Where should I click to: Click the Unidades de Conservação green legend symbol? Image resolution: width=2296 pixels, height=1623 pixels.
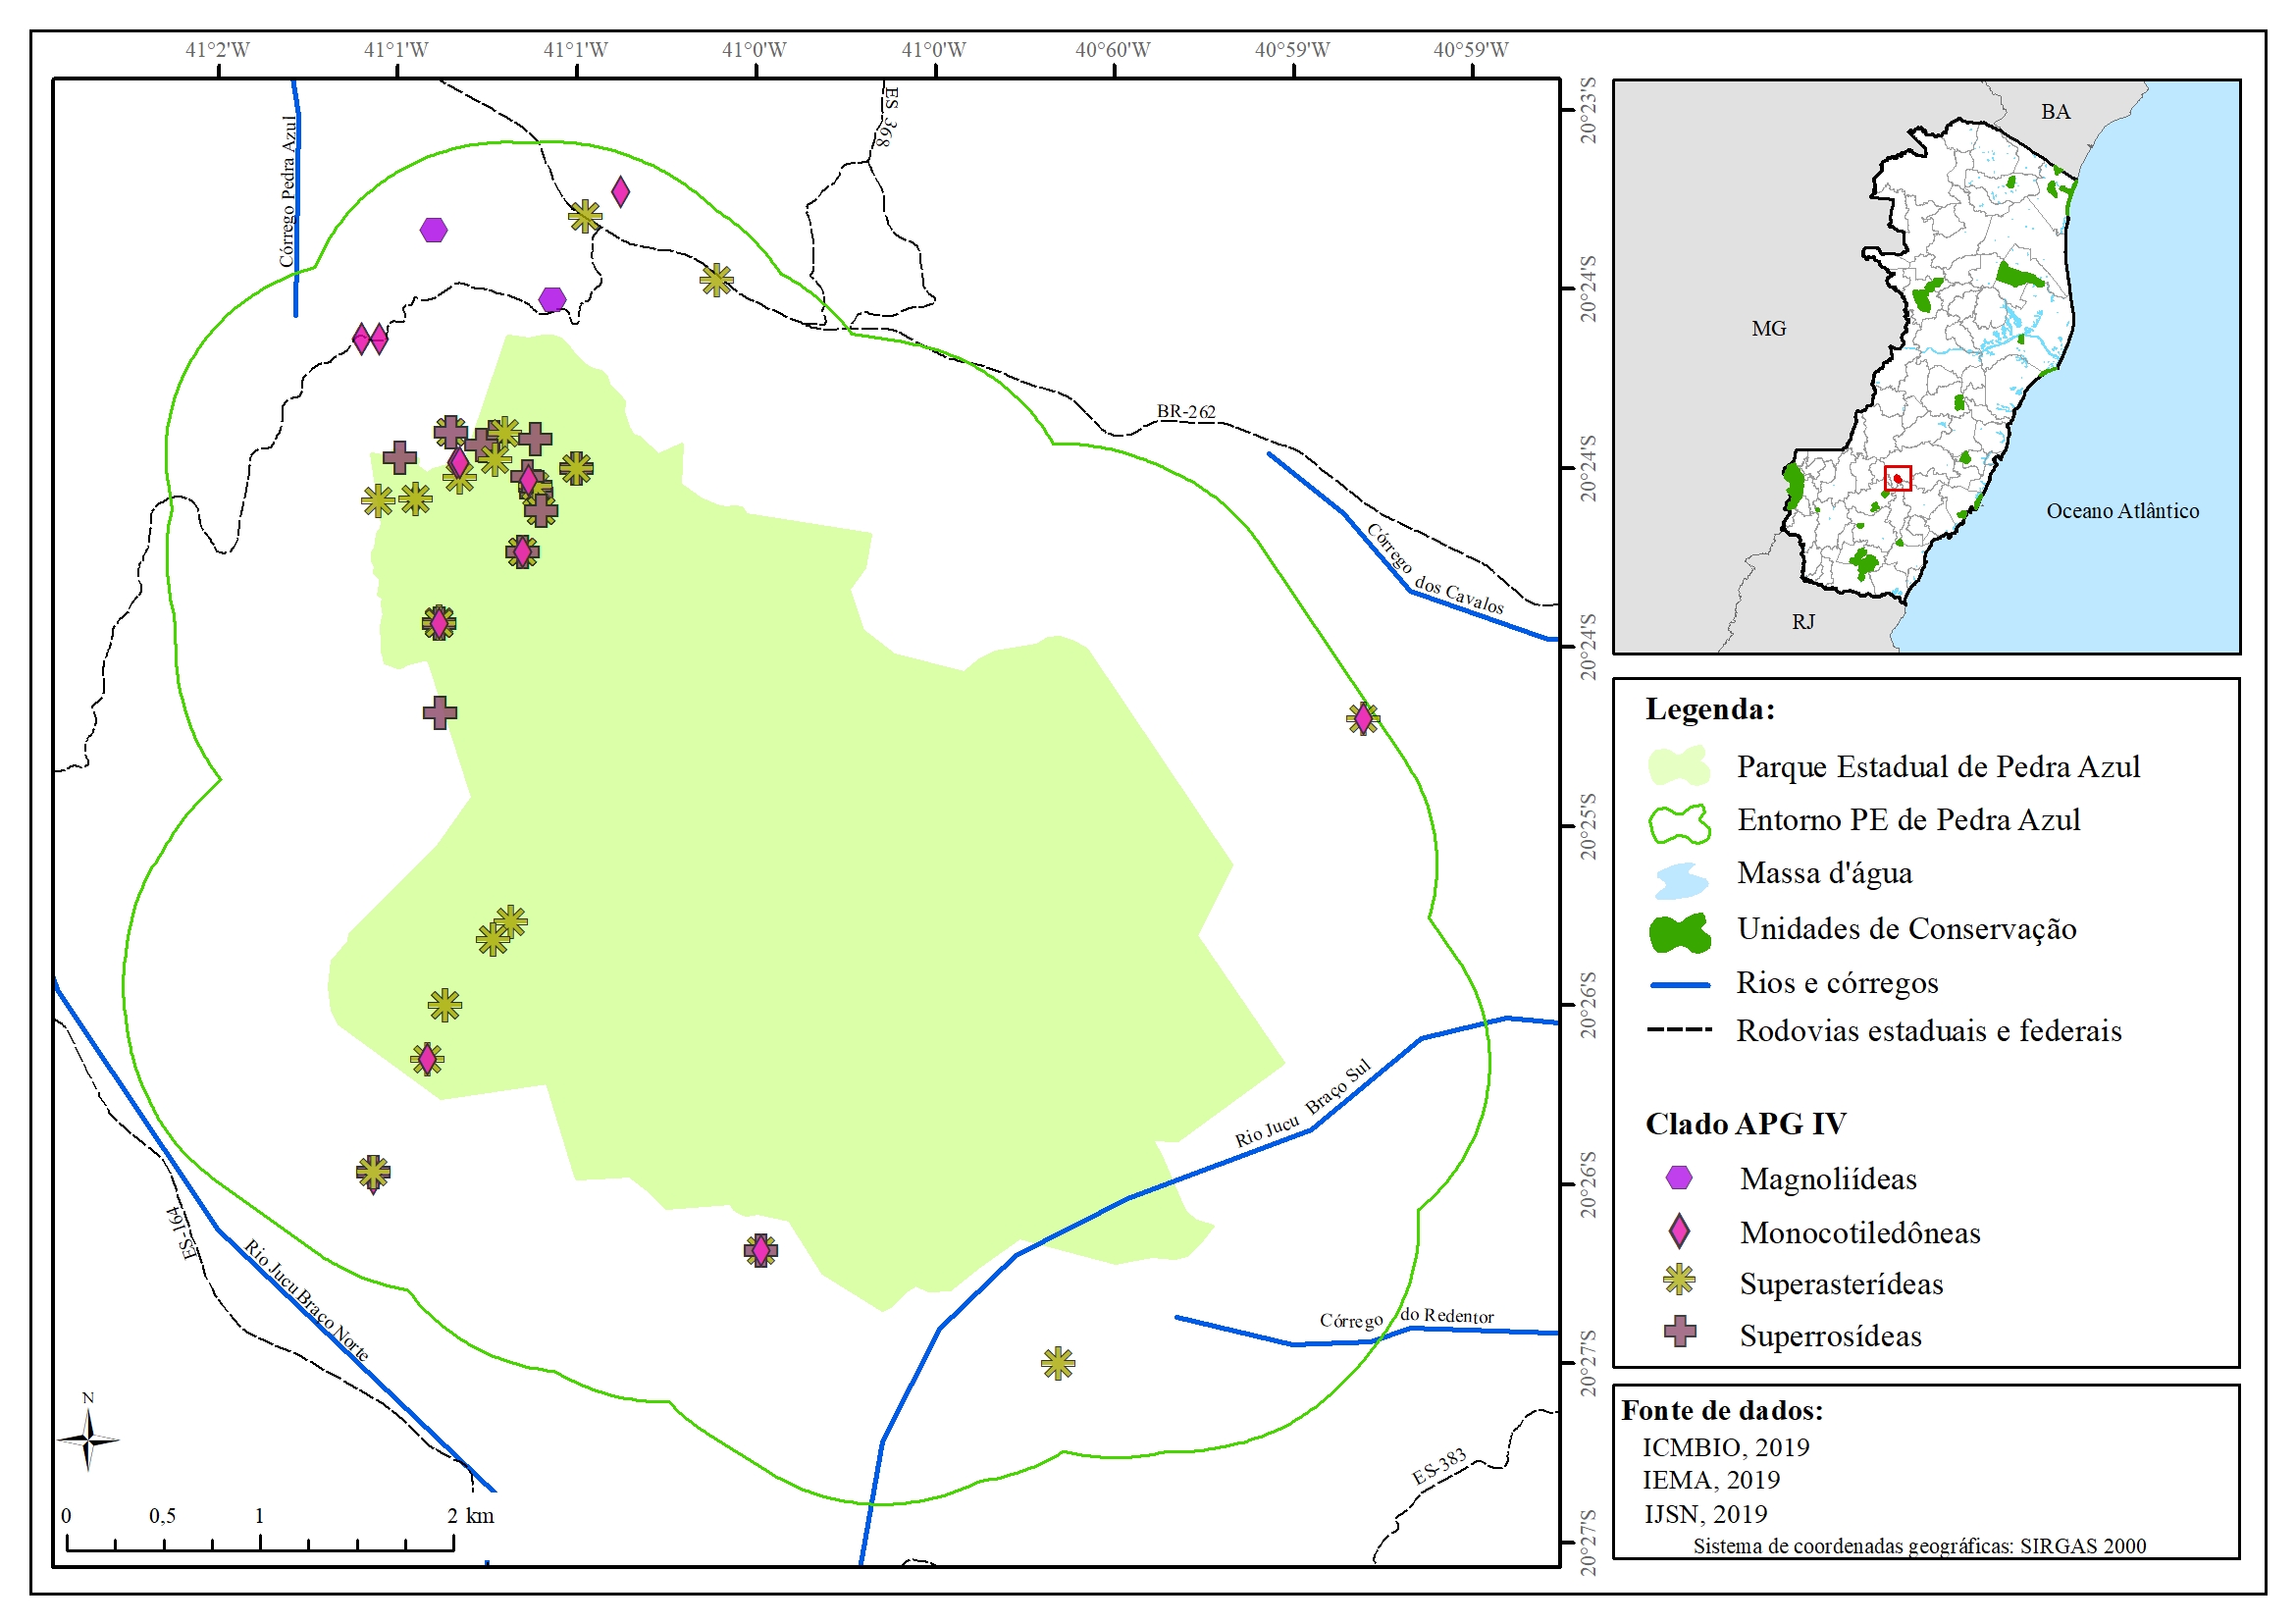click(x=1679, y=932)
